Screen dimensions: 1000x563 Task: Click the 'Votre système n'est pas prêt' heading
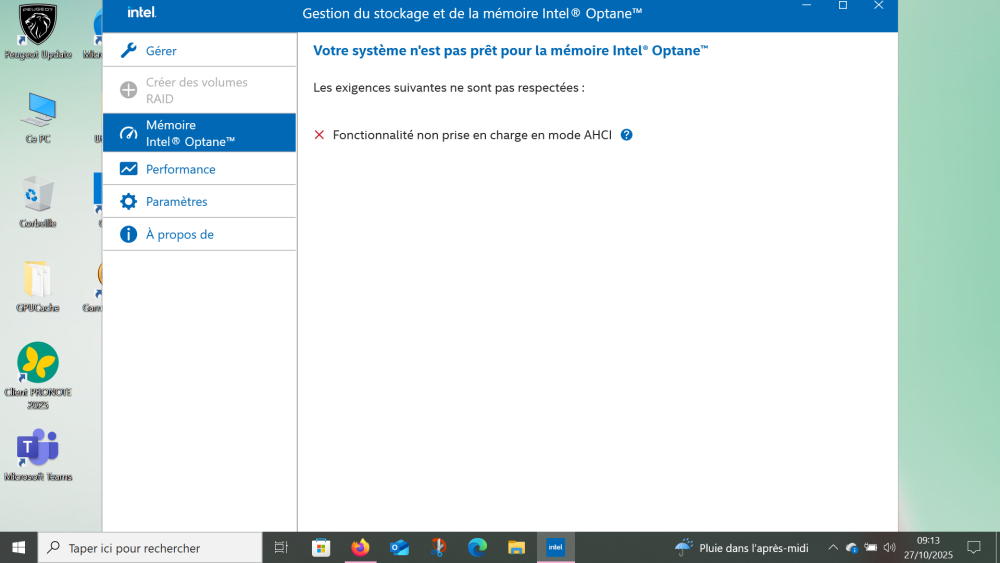click(510, 50)
